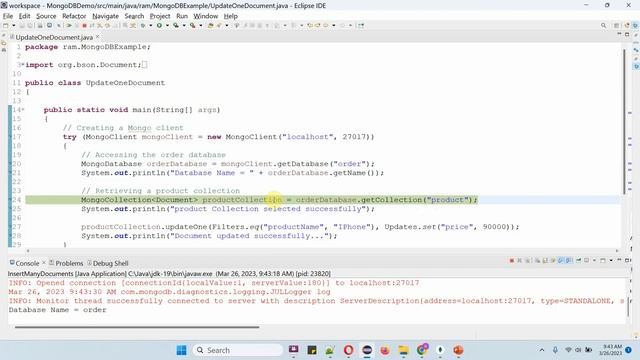640x360 pixels.
Task: Click Clear Console icon
Action: click(x=537, y=260)
